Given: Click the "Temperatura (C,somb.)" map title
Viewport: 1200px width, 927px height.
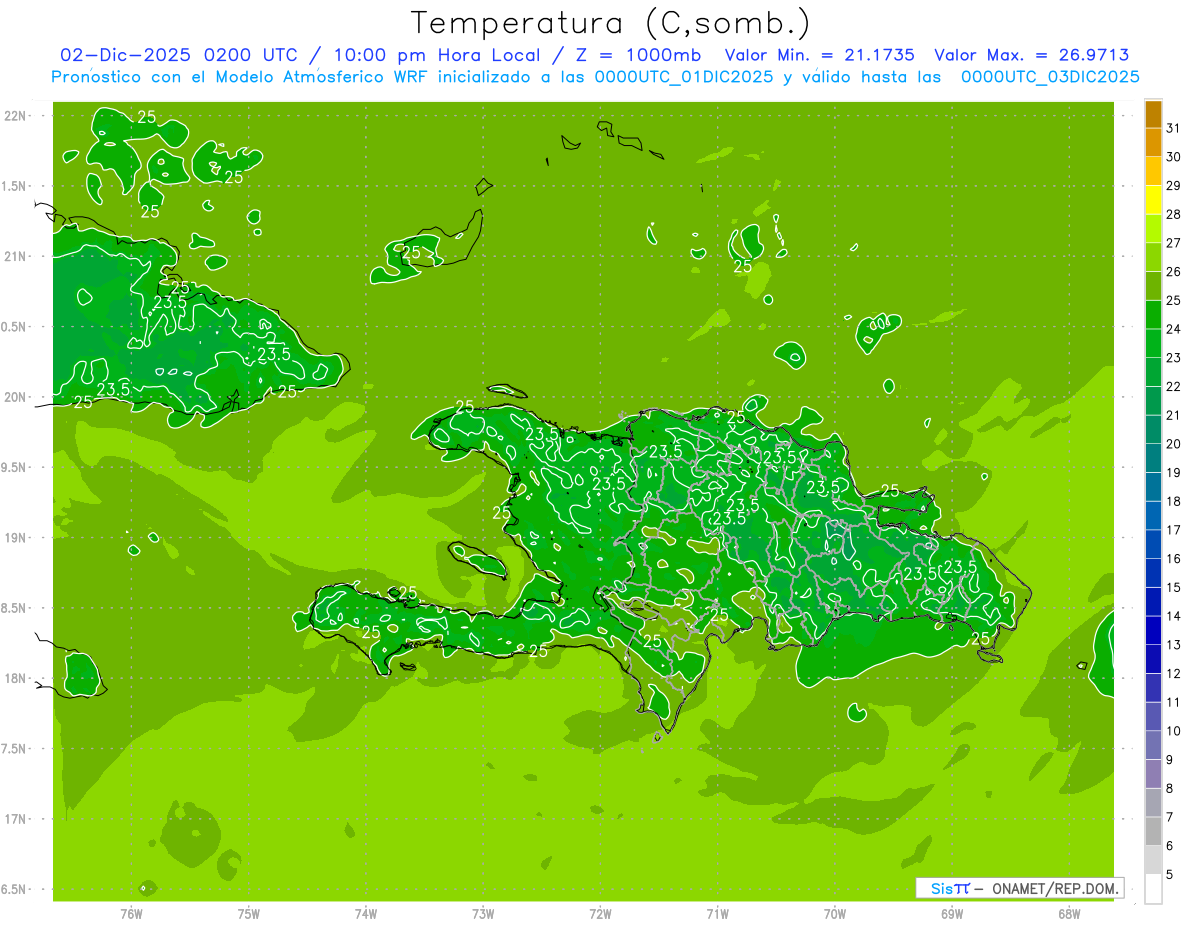Looking at the screenshot, I should 610,22.
